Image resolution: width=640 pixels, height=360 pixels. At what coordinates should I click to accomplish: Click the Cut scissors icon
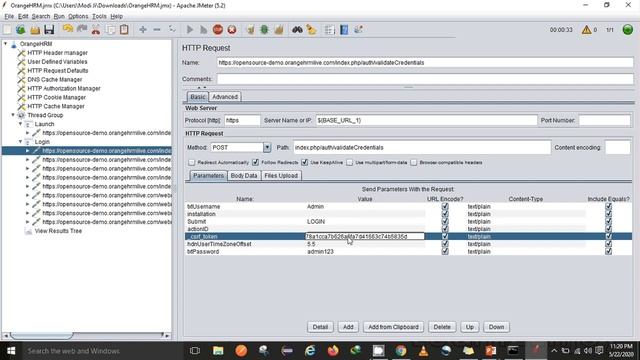click(96, 30)
